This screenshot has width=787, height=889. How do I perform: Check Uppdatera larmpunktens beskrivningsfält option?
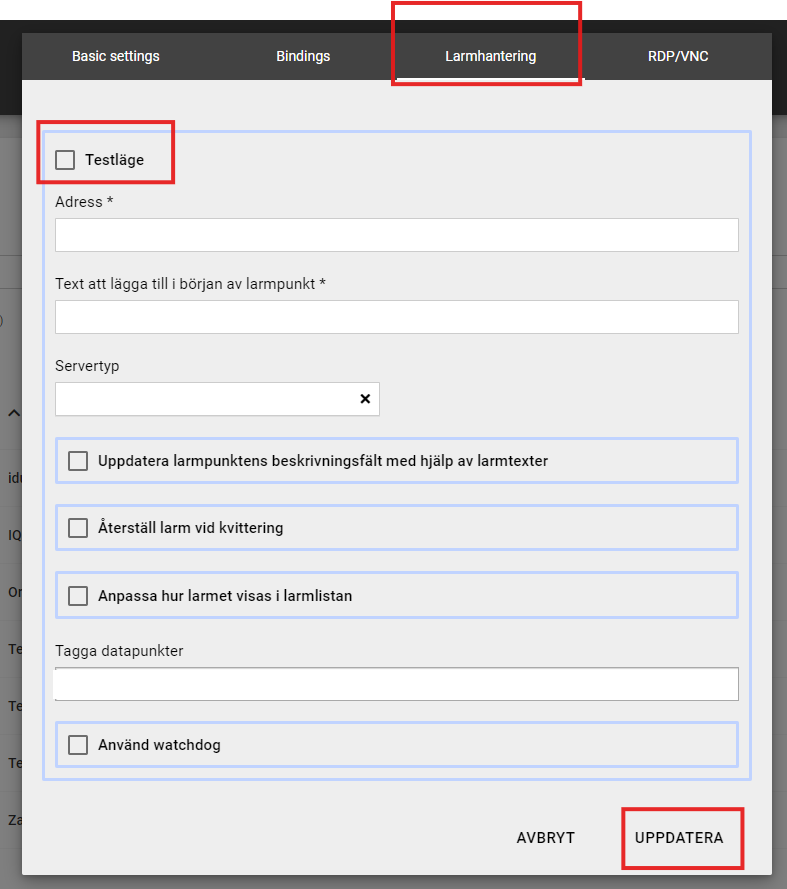click(x=78, y=461)
